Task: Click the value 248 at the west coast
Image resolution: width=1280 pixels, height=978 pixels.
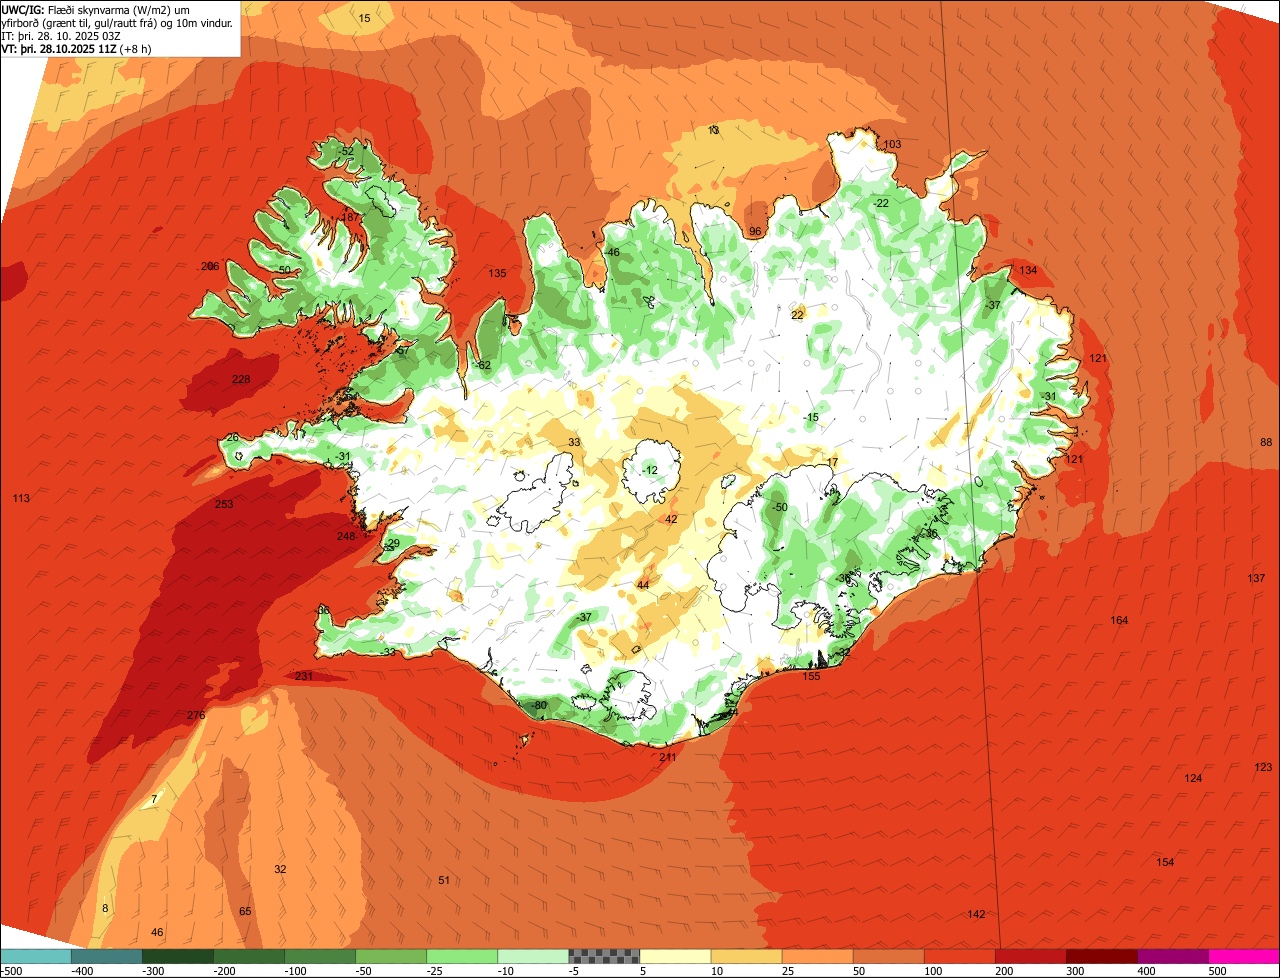Action: tap(346, 537)
